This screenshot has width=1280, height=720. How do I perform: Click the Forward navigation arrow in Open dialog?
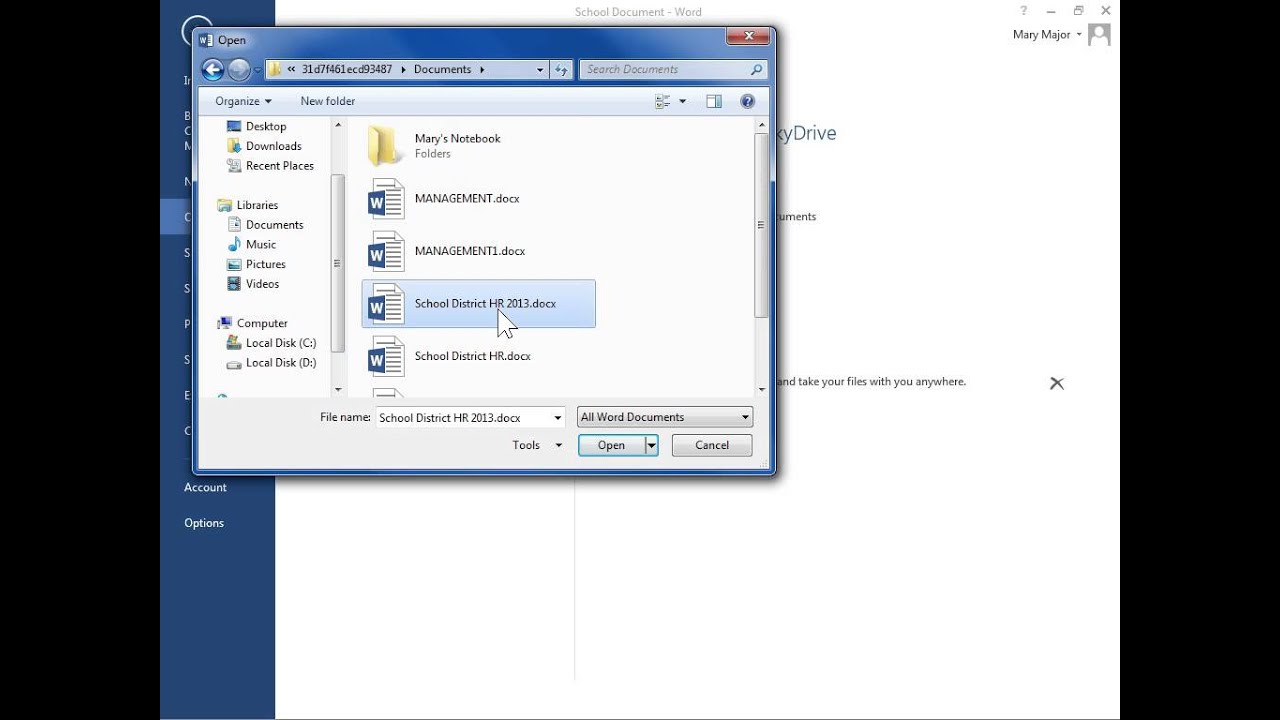239,69
